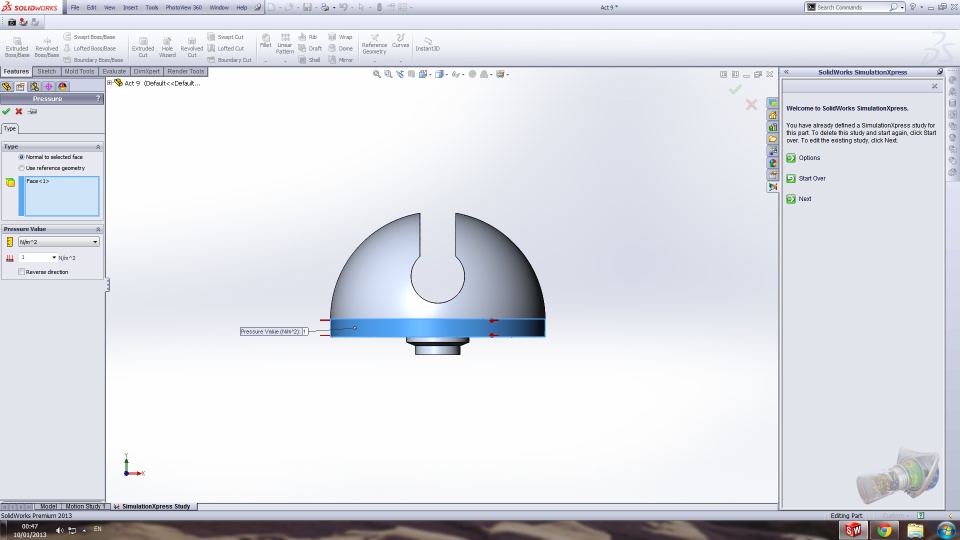Open the ConfigurationManager tab icon
This screenshot has width=960, height=540.
(x=34, y=86)
